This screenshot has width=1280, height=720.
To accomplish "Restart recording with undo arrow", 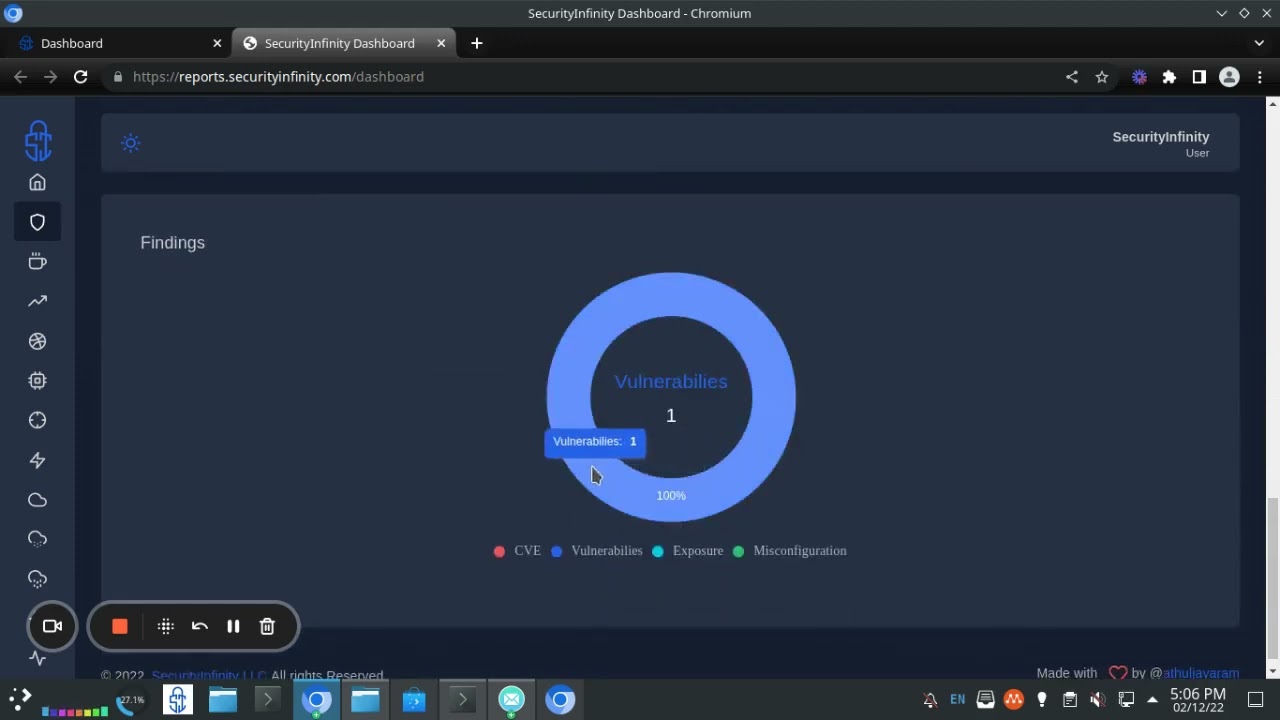I will point(200,626).
